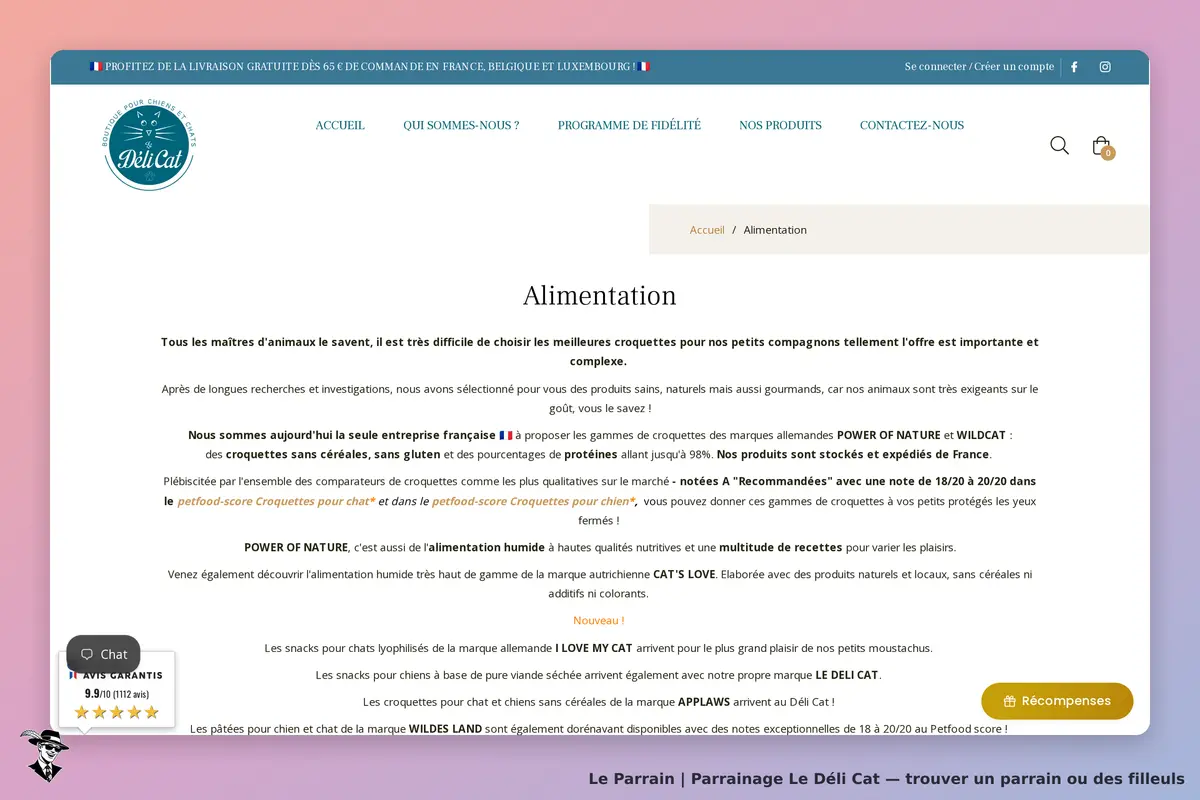
Task: Open NOS PRODUITS menu item
Action: point(780,125)
